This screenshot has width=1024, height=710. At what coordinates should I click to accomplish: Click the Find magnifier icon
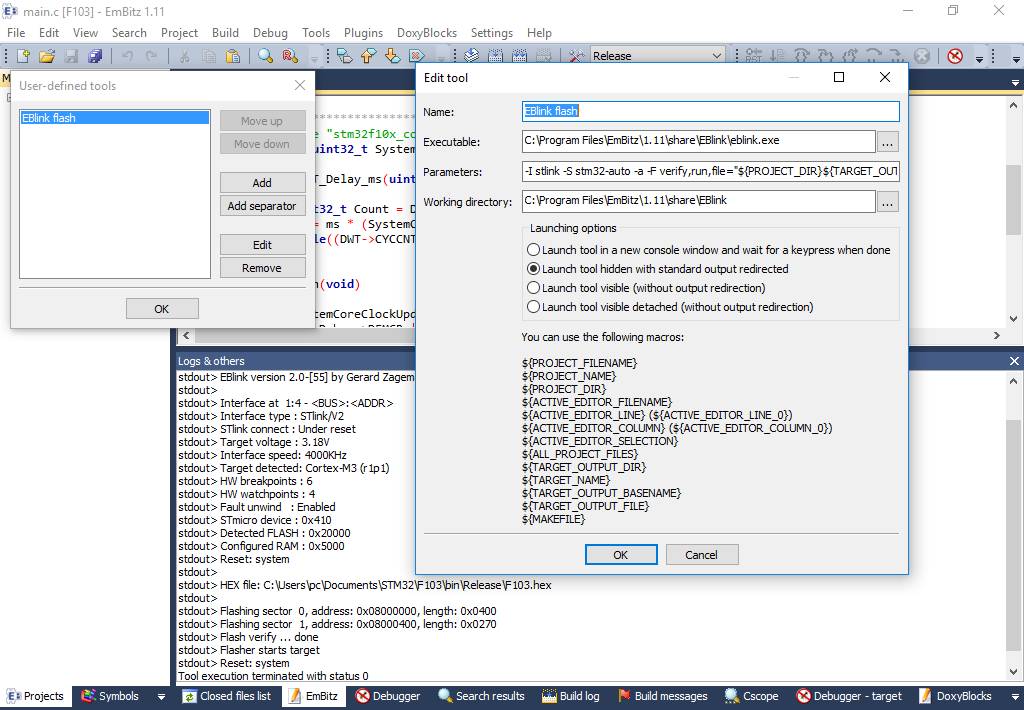pos(265,56)
